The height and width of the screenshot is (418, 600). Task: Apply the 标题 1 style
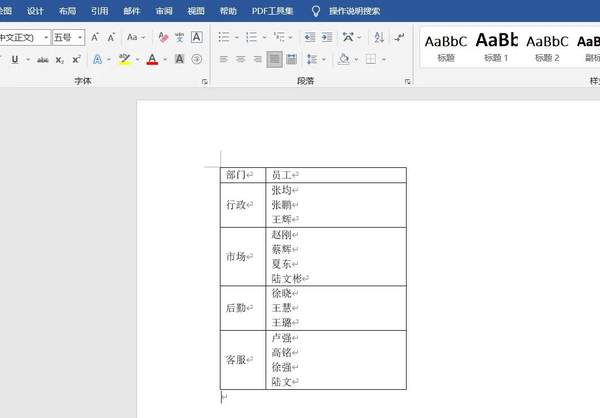pos(496,46)
